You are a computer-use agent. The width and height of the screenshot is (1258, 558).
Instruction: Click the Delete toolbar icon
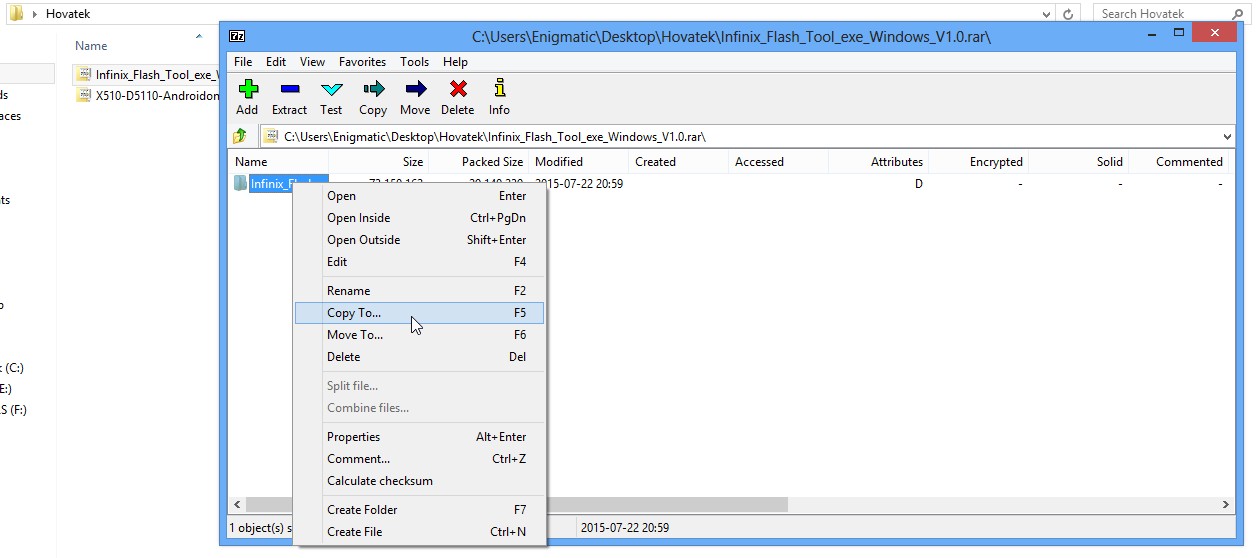[x=457, y=90]
